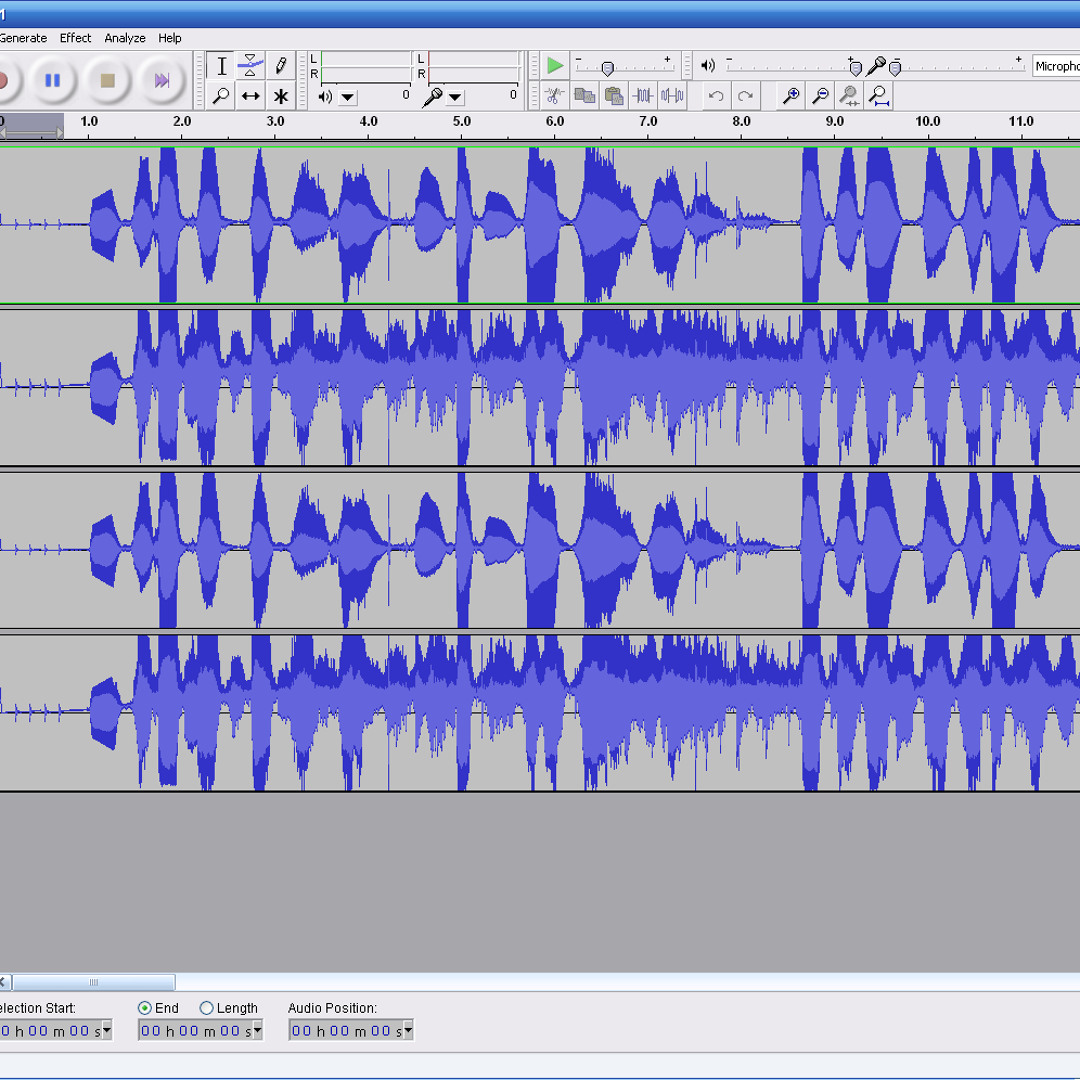Select the Selection (I-beam) tool

click(221, 66)
